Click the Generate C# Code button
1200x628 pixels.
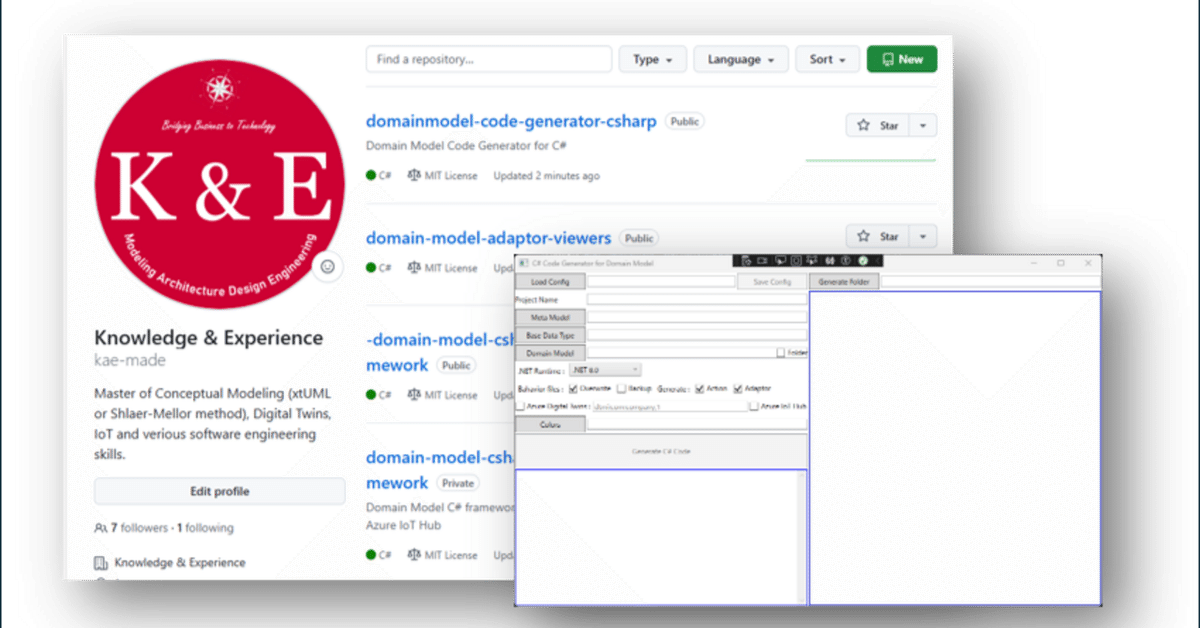coord(661,451)
